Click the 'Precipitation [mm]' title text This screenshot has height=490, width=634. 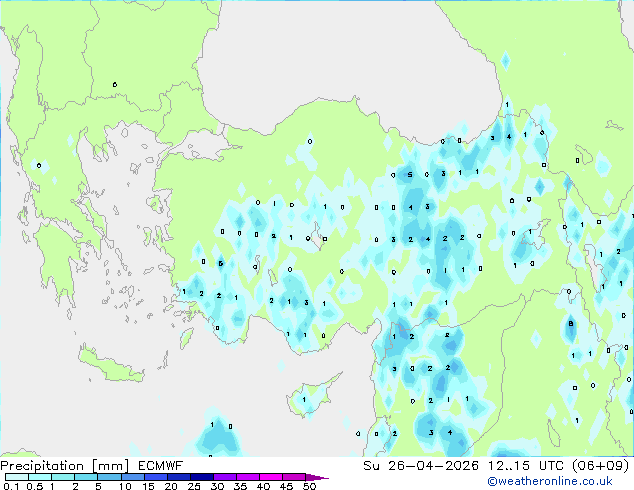point(65,466)
